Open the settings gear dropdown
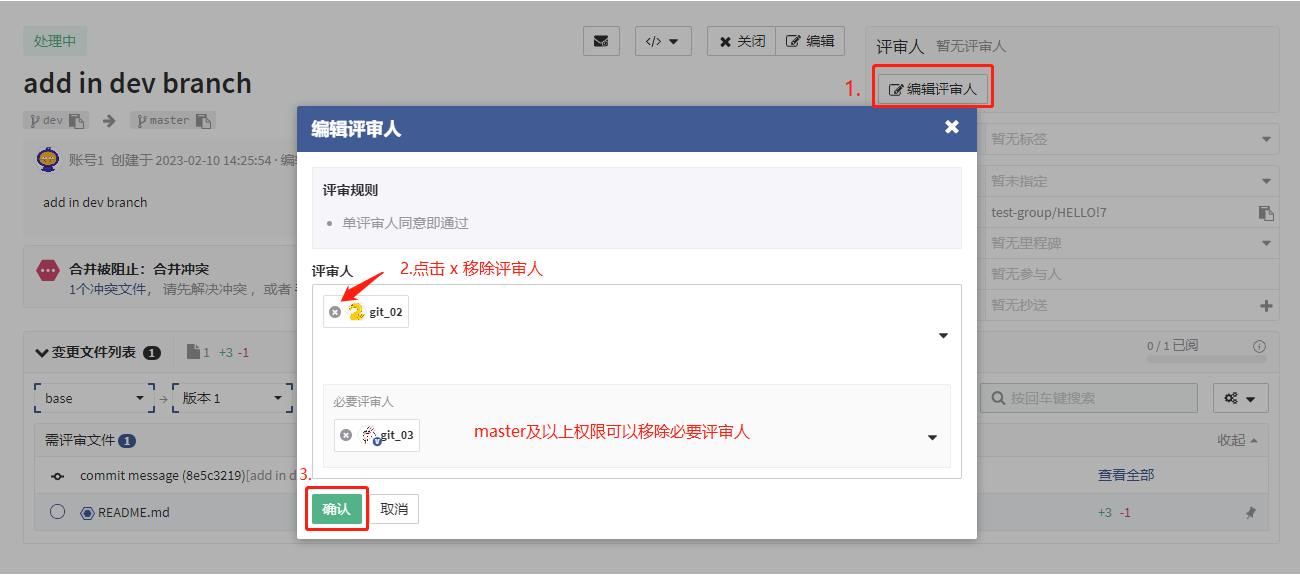 [1241, 398]
